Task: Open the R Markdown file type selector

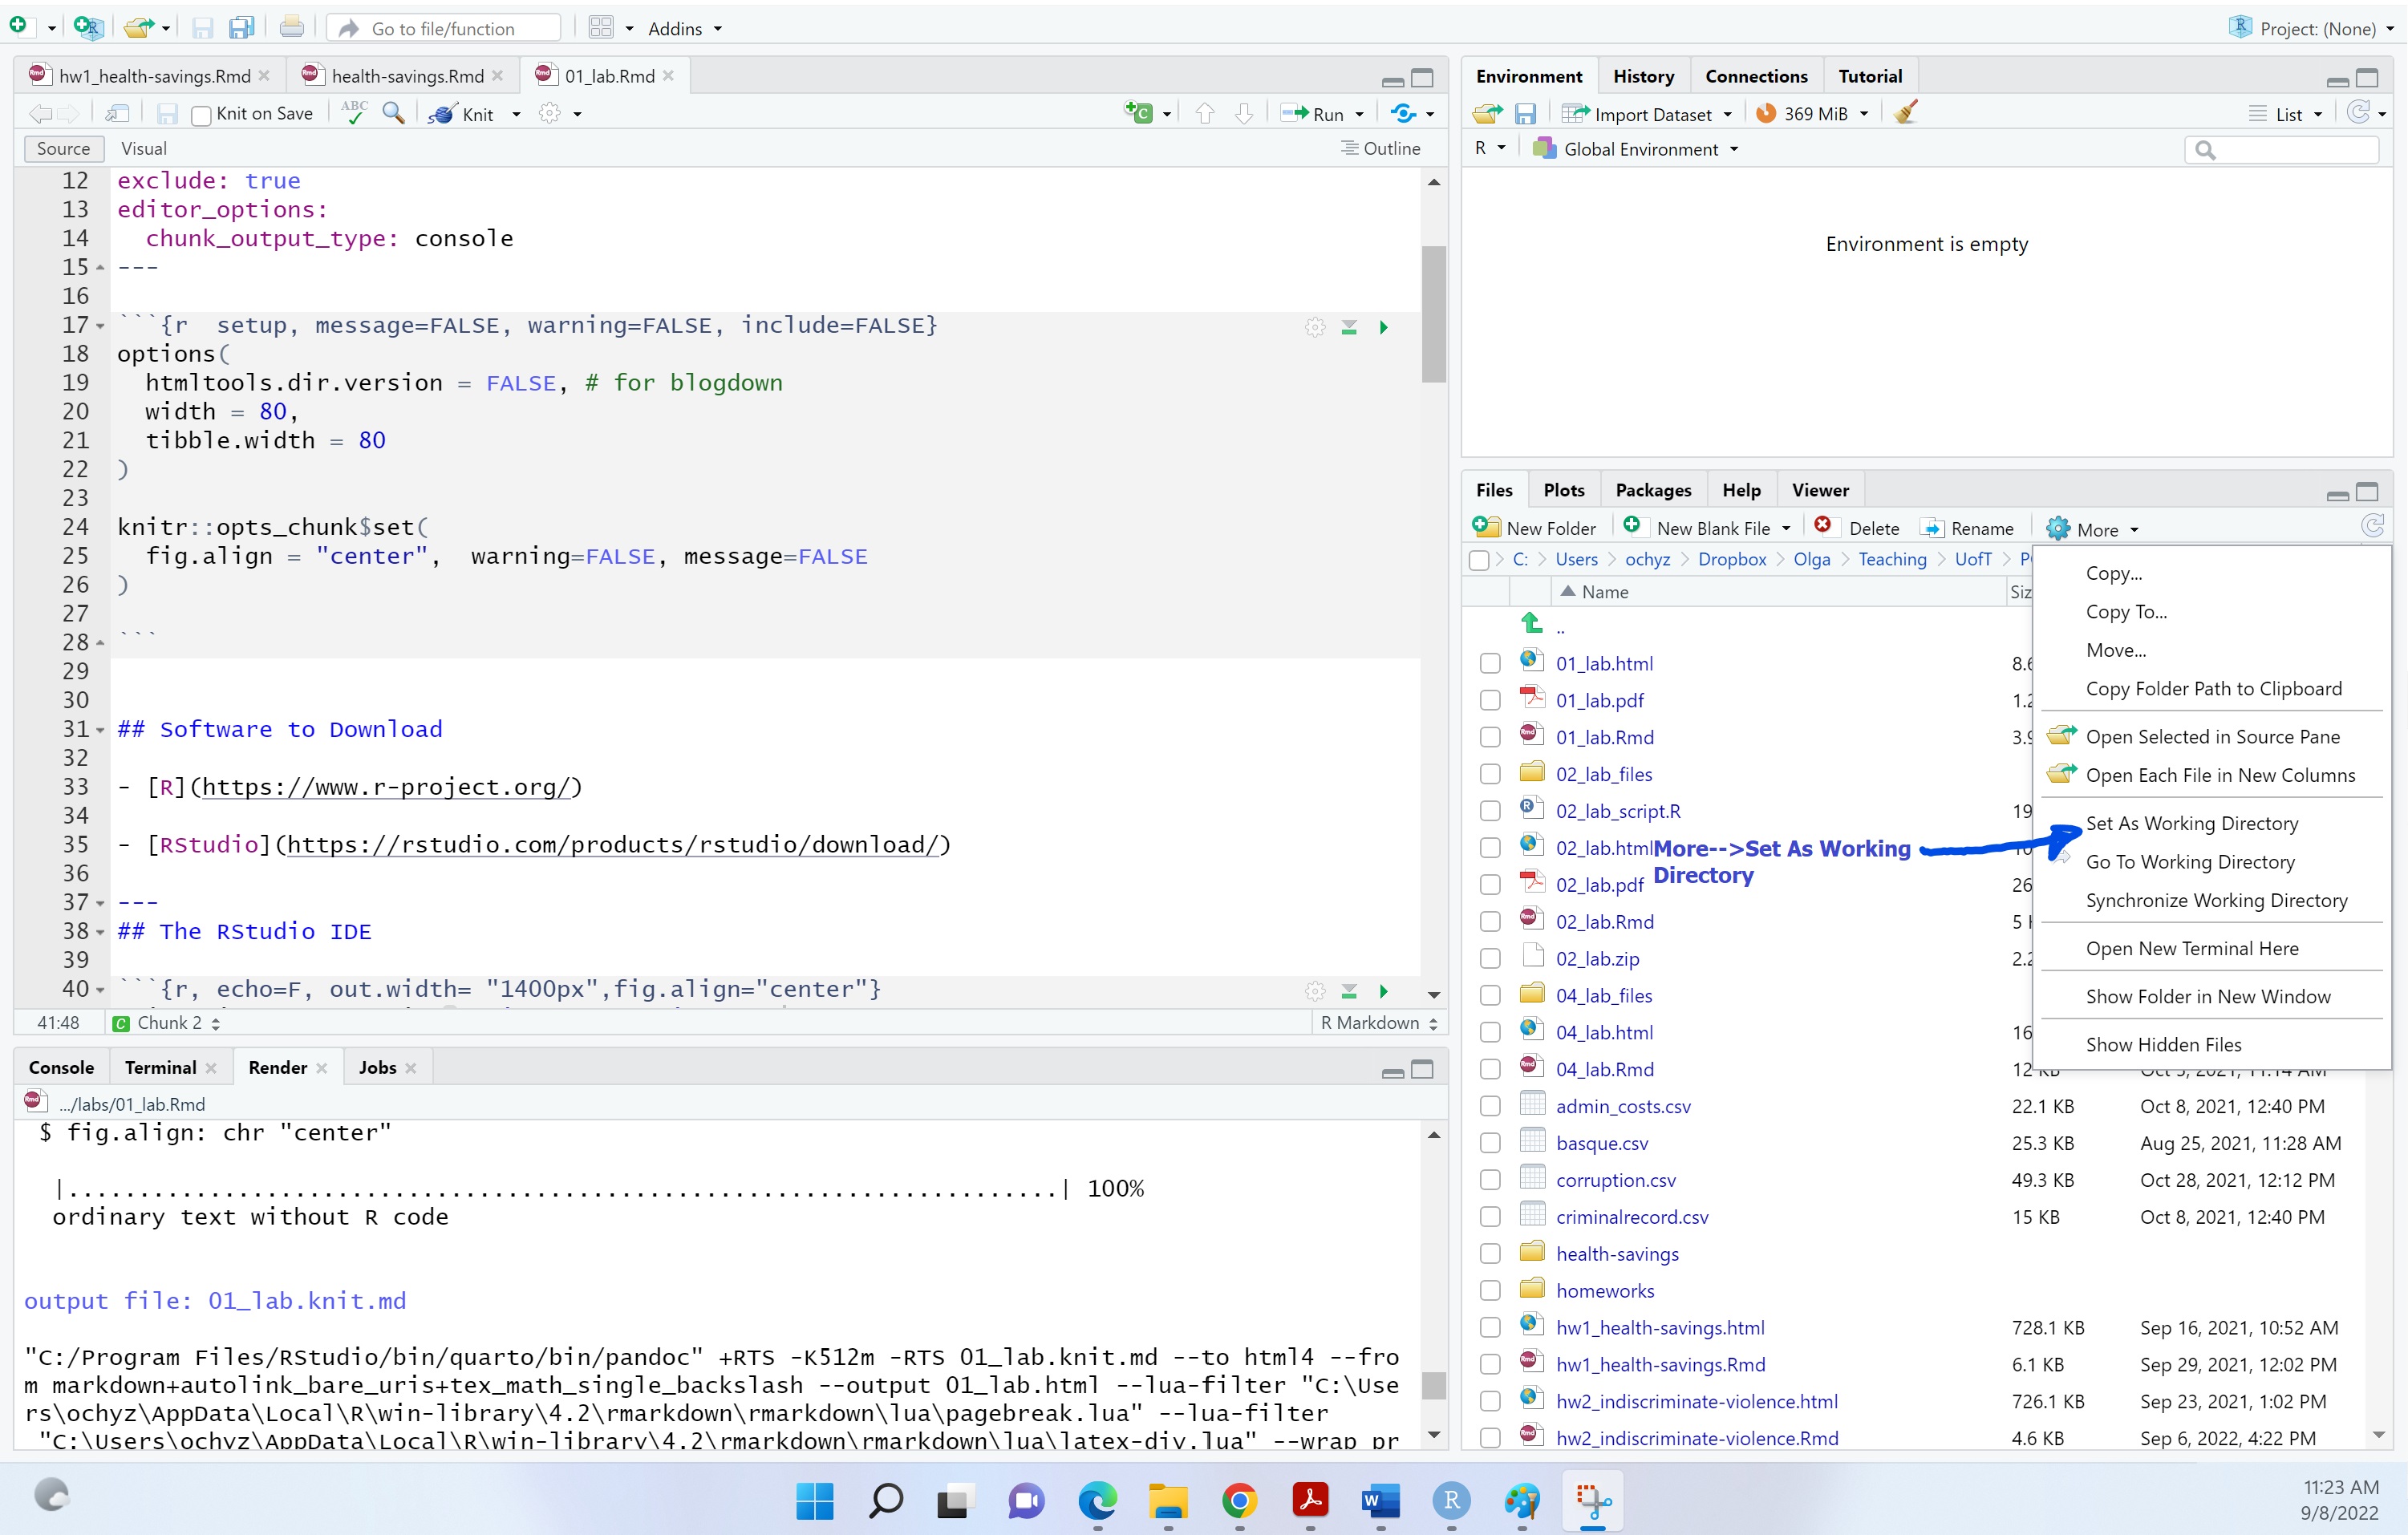Action: click(x=1379, y=1022)
